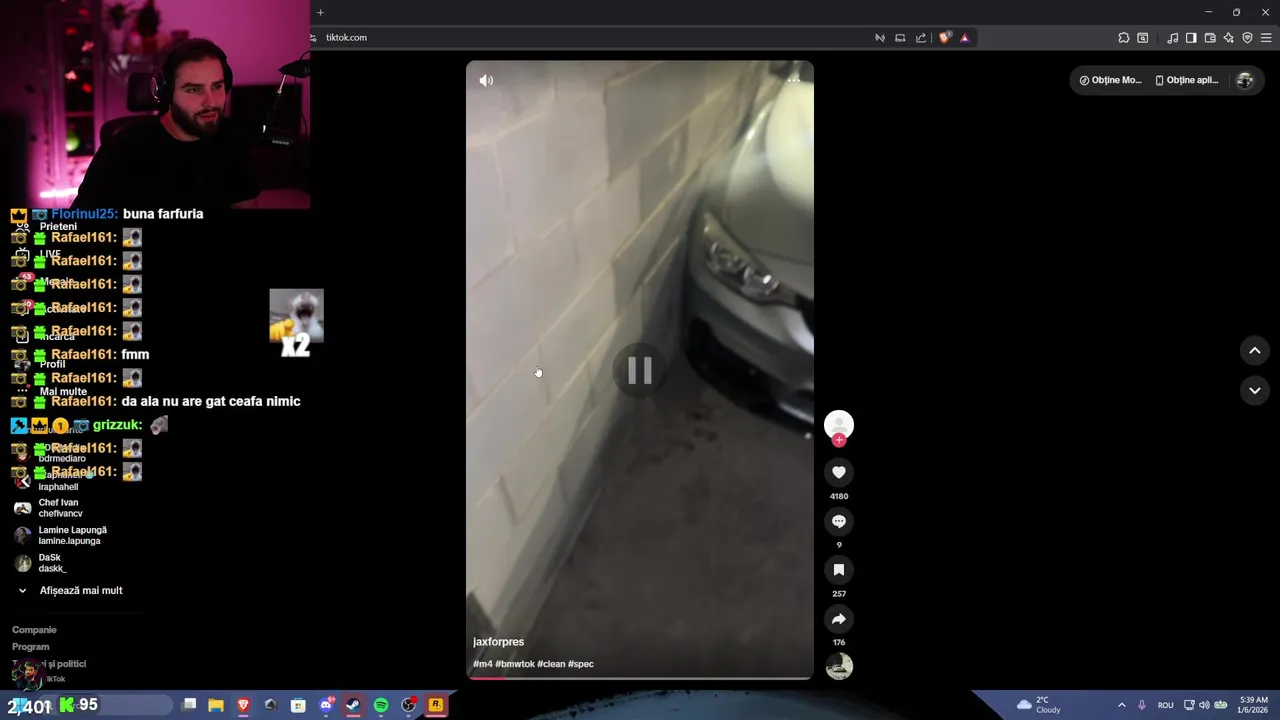The image size is (1280, 720).
Task: Open the #m4 hashtag
Action: [x=483, y=664]
